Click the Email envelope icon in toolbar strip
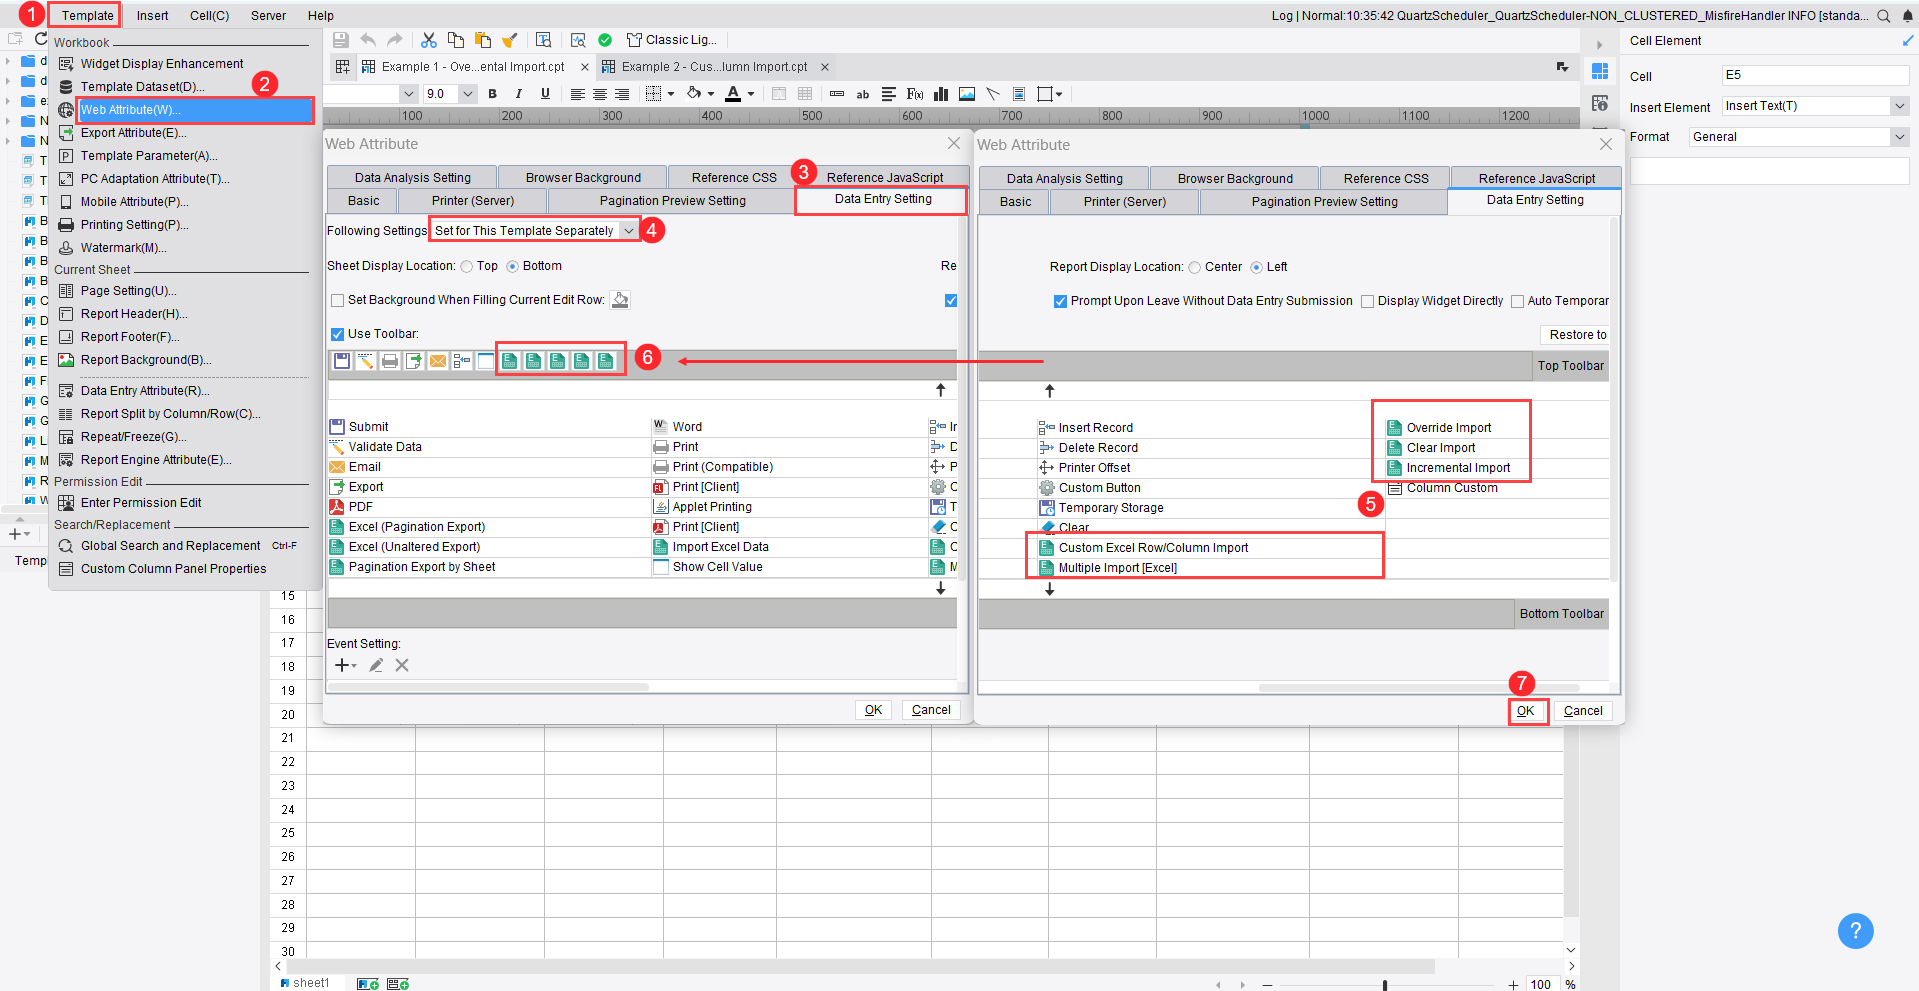Image resolution: width=1919 pixels, height=991 pixels. point(438,361)
